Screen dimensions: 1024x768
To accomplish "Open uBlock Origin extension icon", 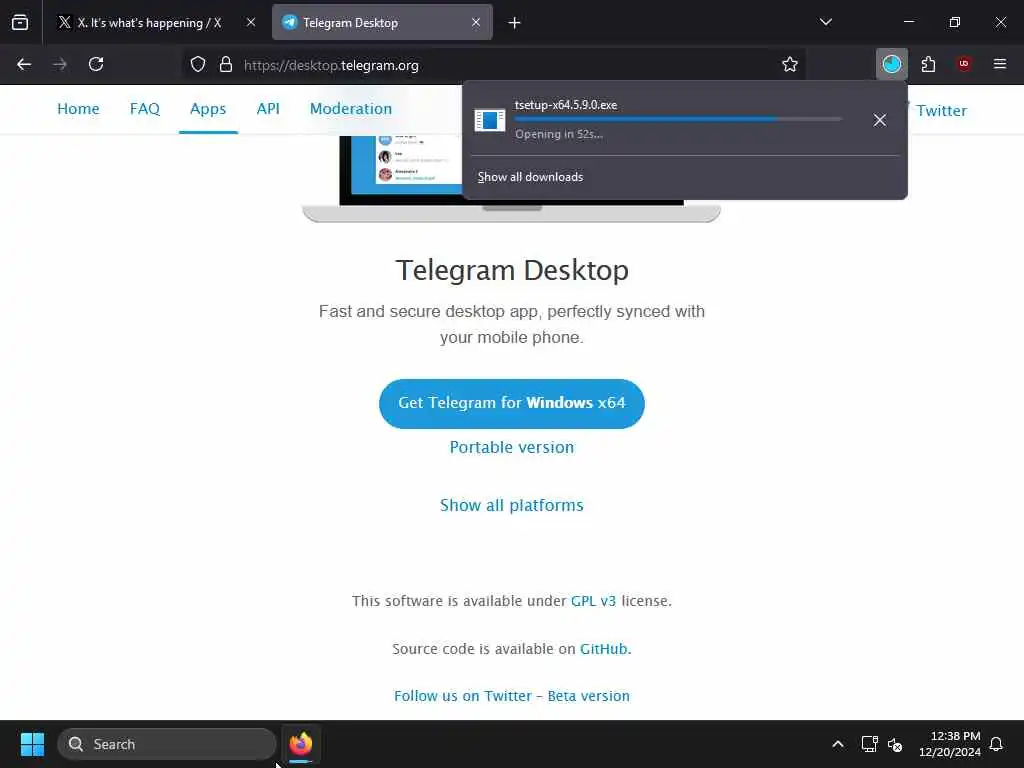I will point(964,64).
